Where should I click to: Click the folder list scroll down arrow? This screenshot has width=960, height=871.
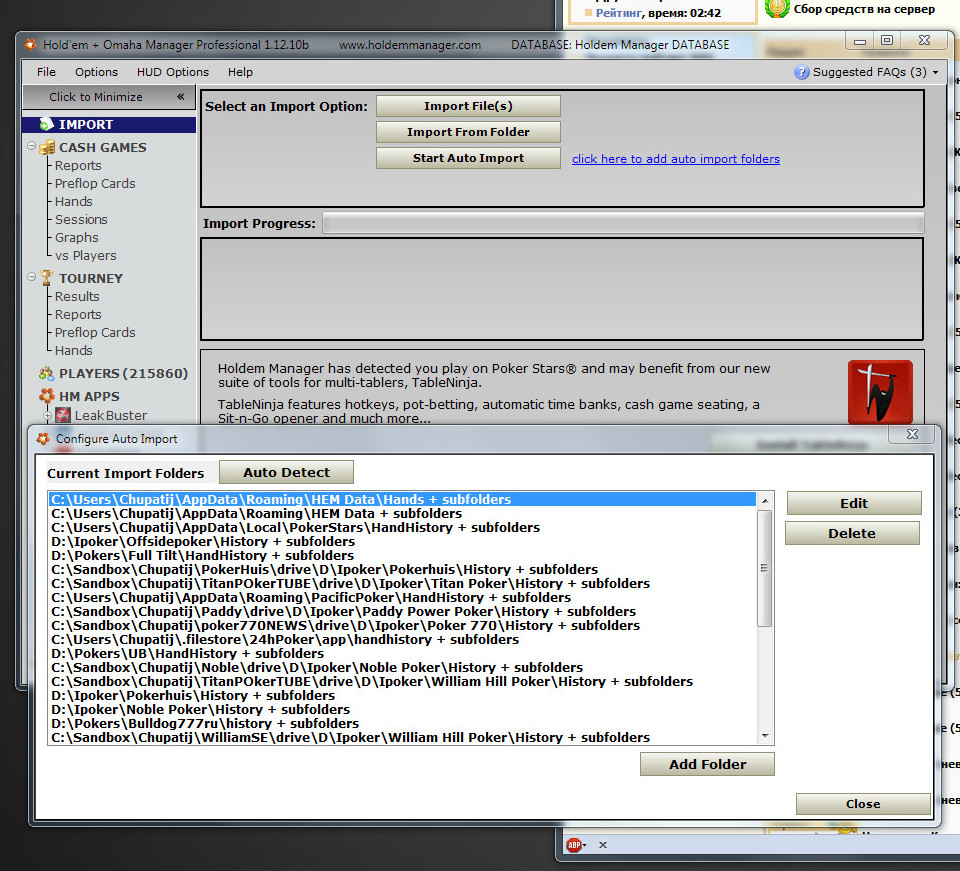(x=765, y=736)
